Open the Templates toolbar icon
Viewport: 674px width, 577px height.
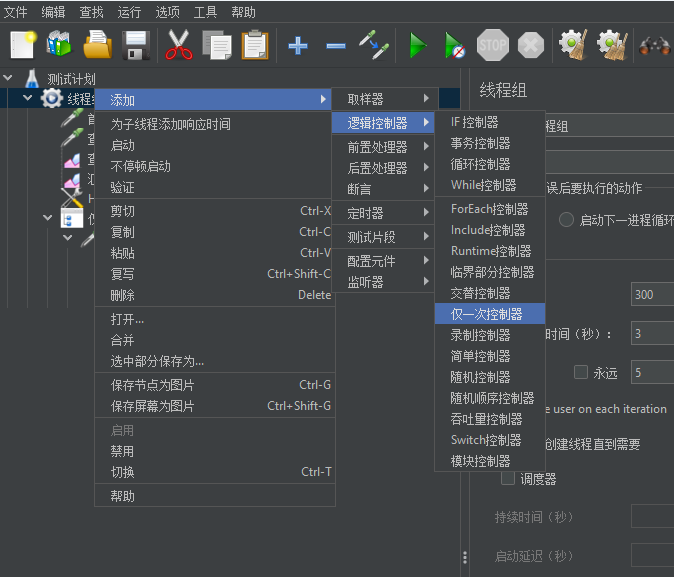60,44
